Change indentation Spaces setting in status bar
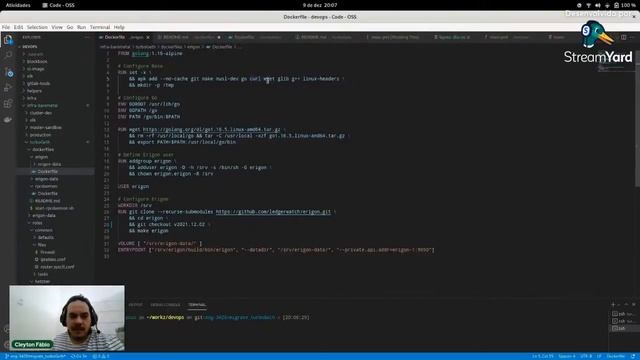640x360 pixels. coord(567,356)
